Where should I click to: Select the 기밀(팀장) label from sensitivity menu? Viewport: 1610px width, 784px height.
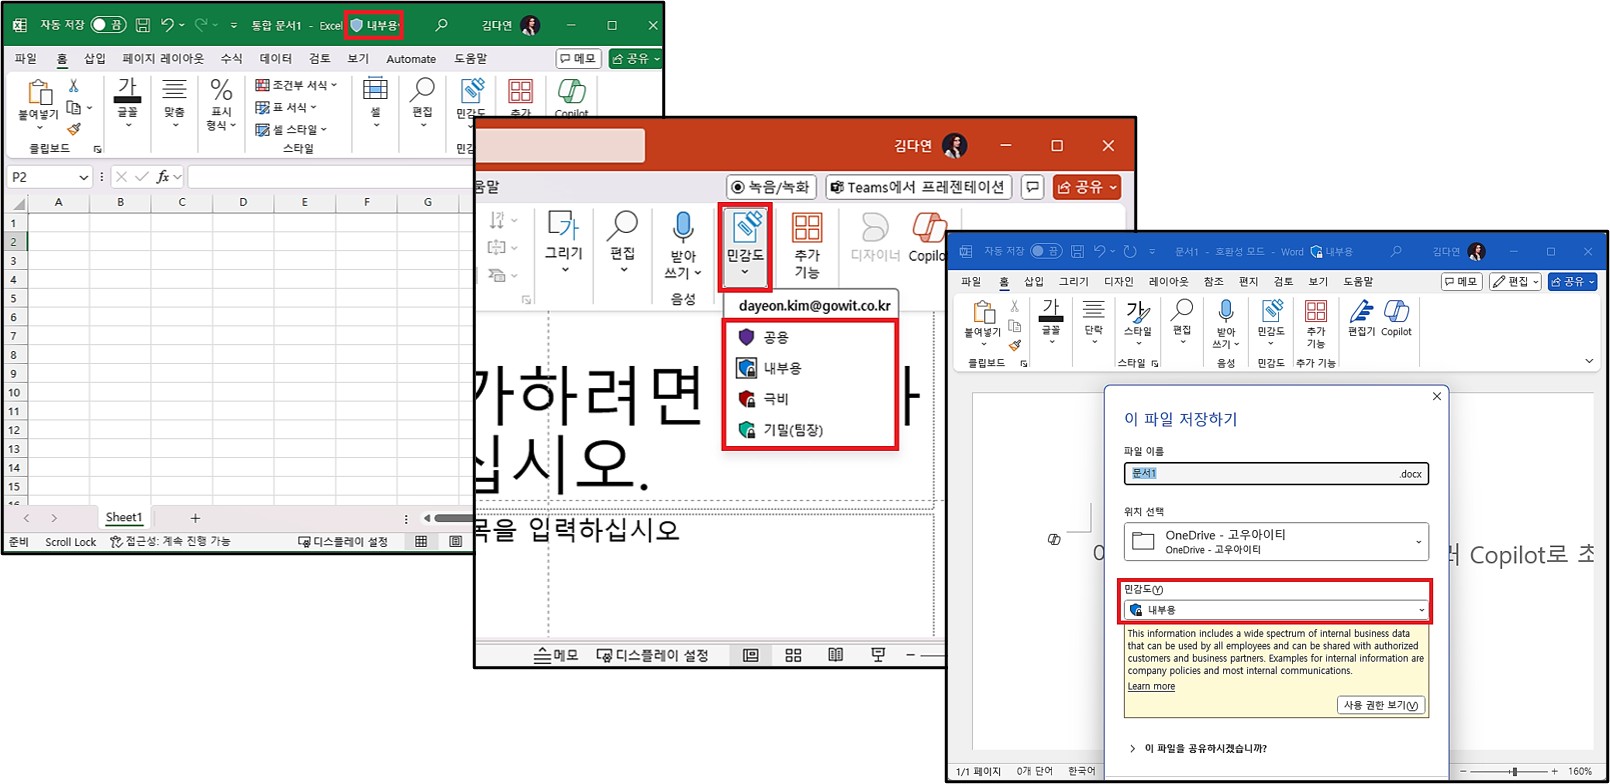click(792, 430)
